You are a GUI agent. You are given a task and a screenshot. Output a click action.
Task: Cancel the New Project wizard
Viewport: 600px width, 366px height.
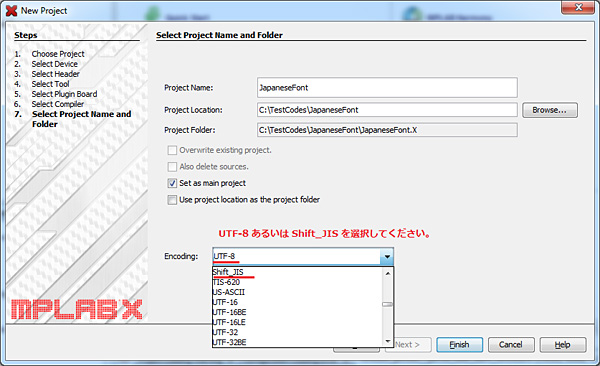[x=511, y=345]
